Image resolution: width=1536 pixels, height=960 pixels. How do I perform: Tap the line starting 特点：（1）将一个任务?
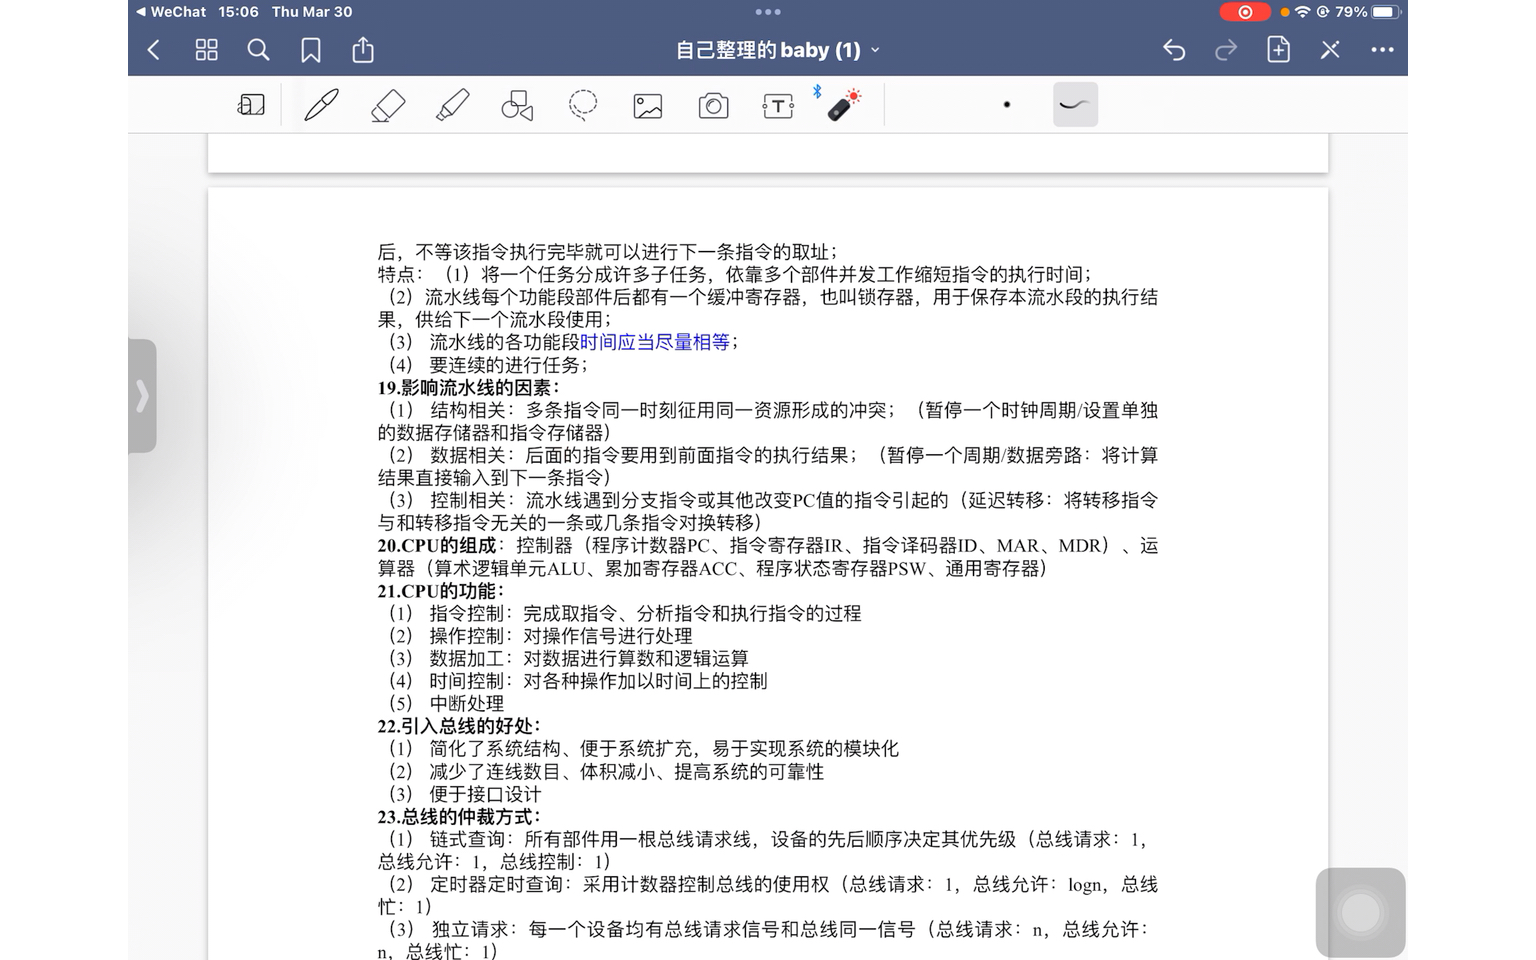click(735, 274)
